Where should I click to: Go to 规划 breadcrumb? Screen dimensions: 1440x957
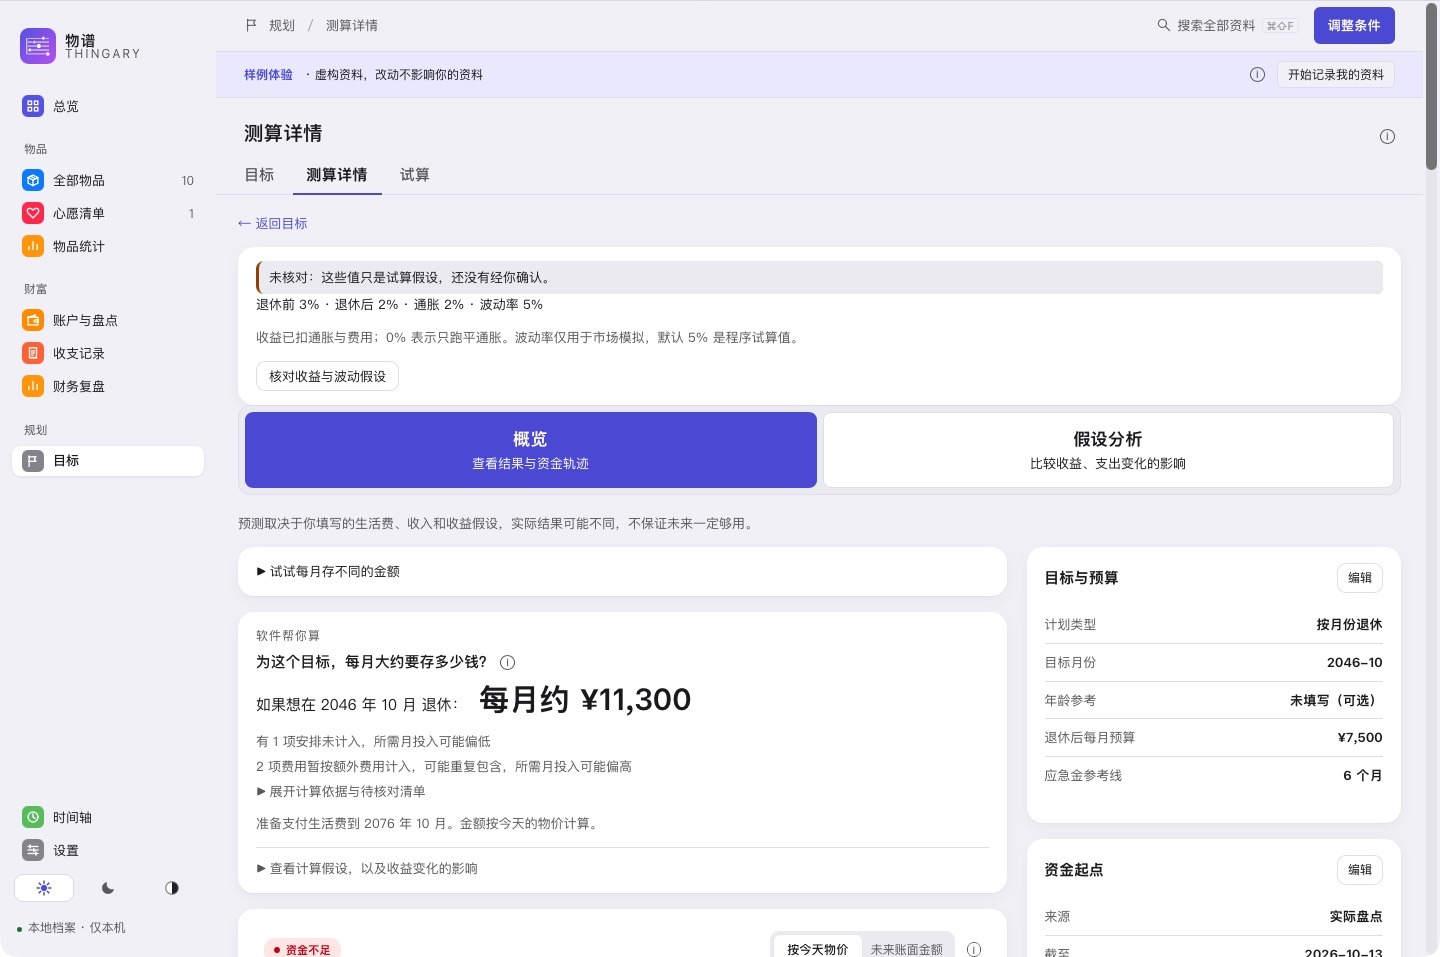(282, 25)
